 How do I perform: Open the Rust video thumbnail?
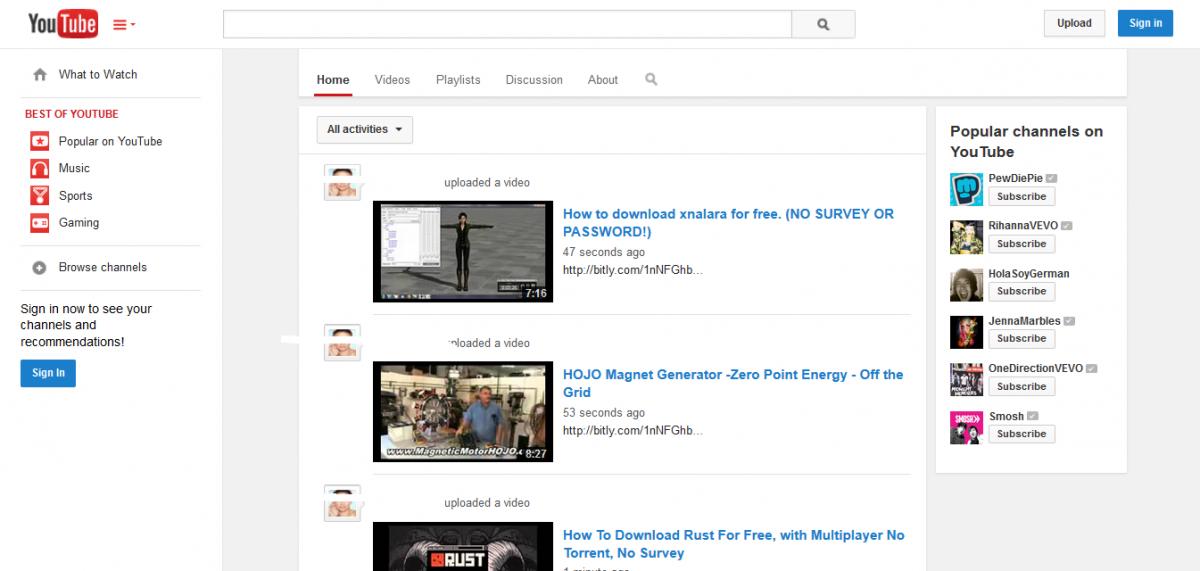tap(463, 546)
